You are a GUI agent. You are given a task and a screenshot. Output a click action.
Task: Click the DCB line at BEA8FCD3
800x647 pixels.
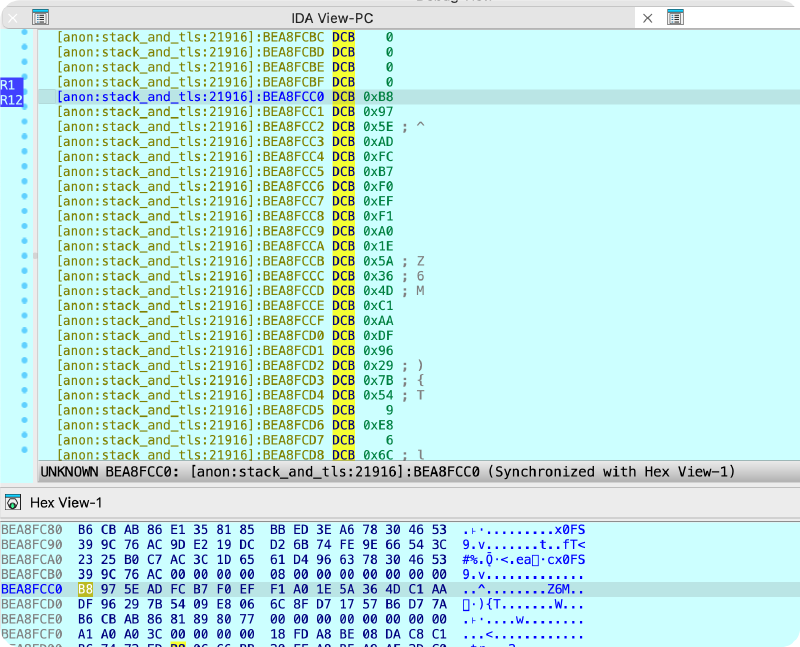tap(344, 380)
